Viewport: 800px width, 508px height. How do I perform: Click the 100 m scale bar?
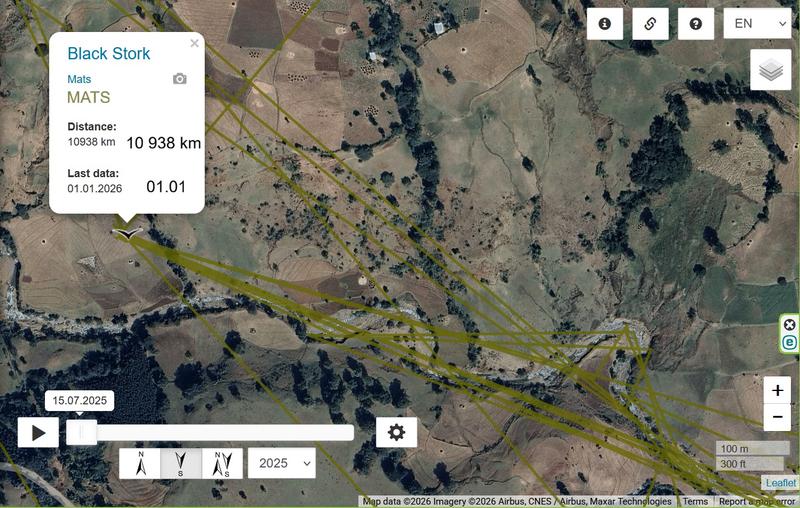(752, 449)
